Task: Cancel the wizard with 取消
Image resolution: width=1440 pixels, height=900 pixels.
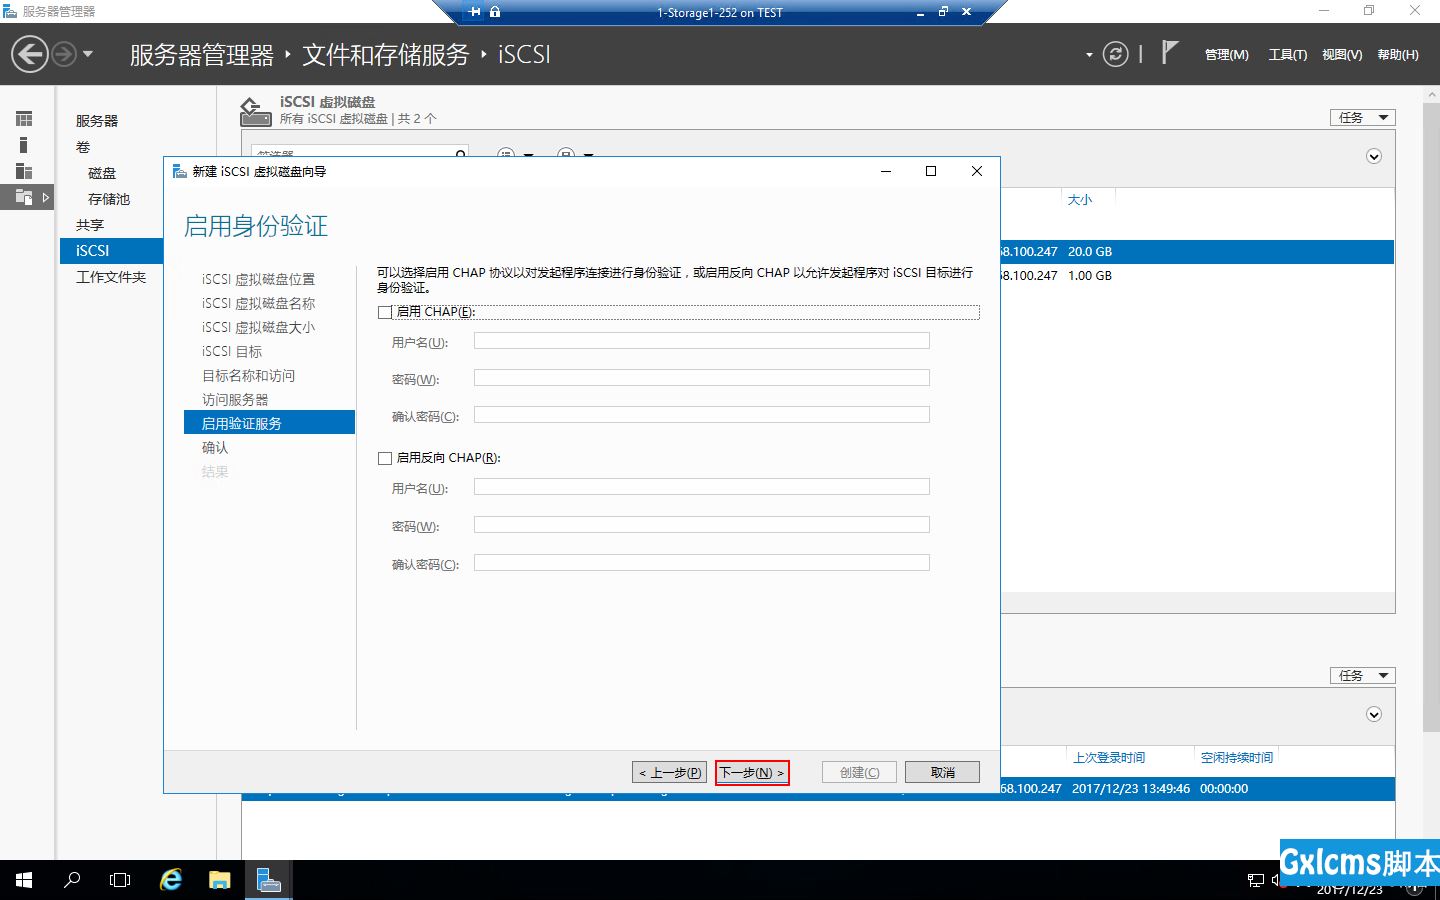Action: tap(942, 772)
